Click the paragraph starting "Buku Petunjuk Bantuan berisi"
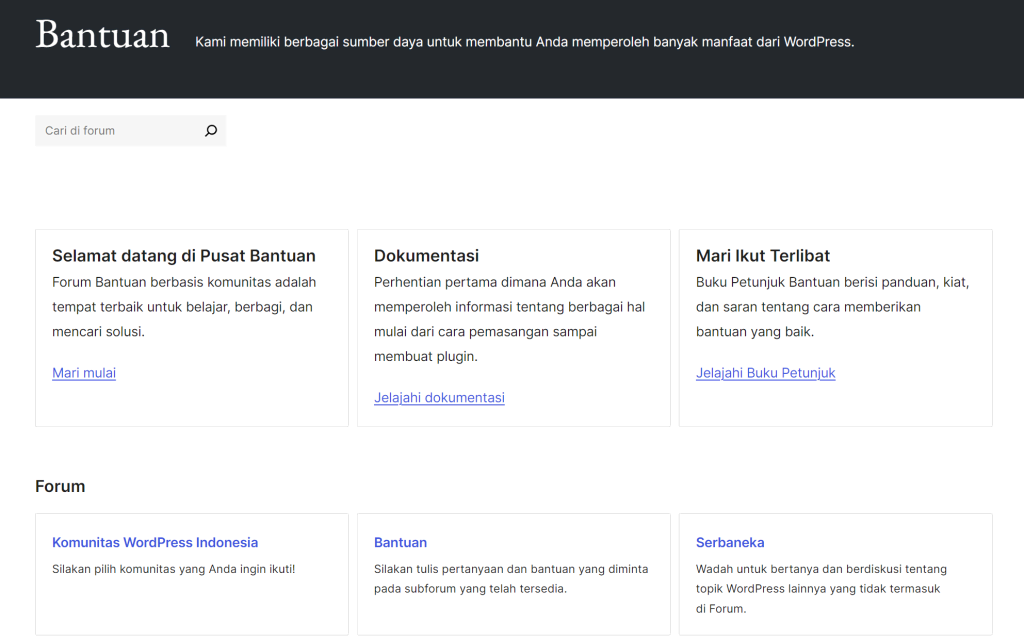The height and width of the screenshot is (640, 1024). pos(833,307)
